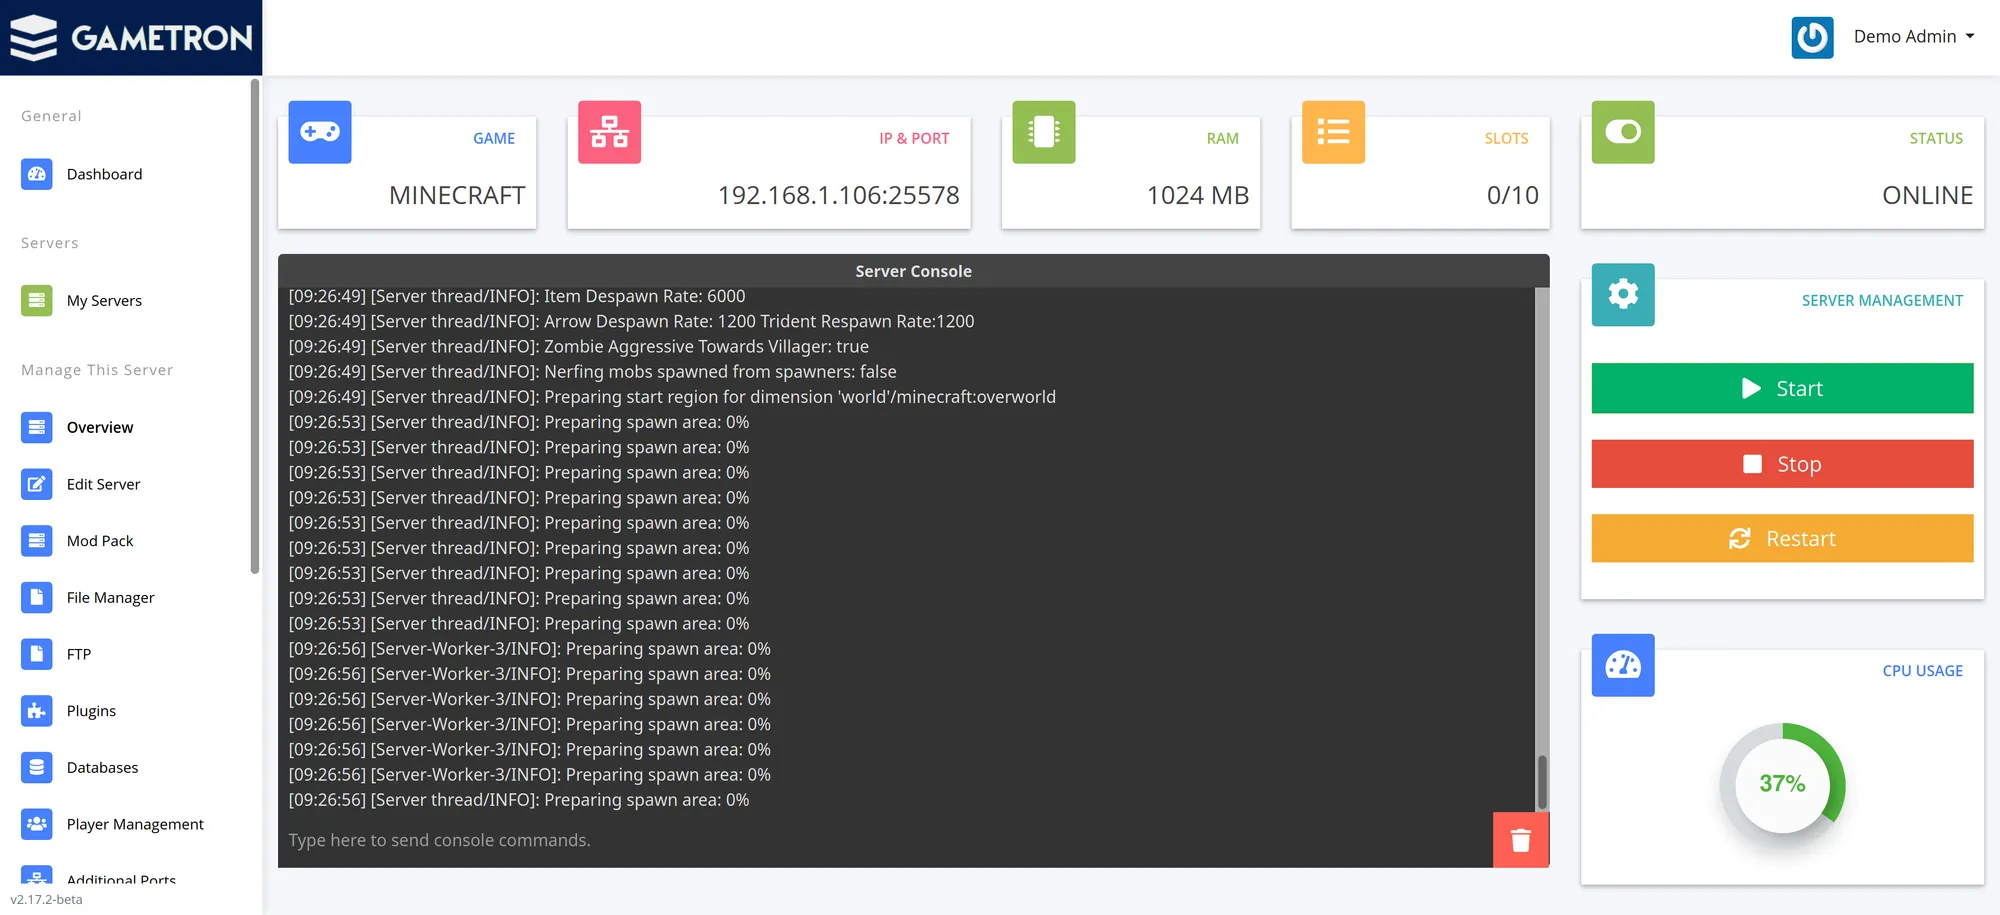Open Dashboard from the sidebar
The height and width of the screenshot is (915, 2000).
pyautogui.click(x=104, y=174)
